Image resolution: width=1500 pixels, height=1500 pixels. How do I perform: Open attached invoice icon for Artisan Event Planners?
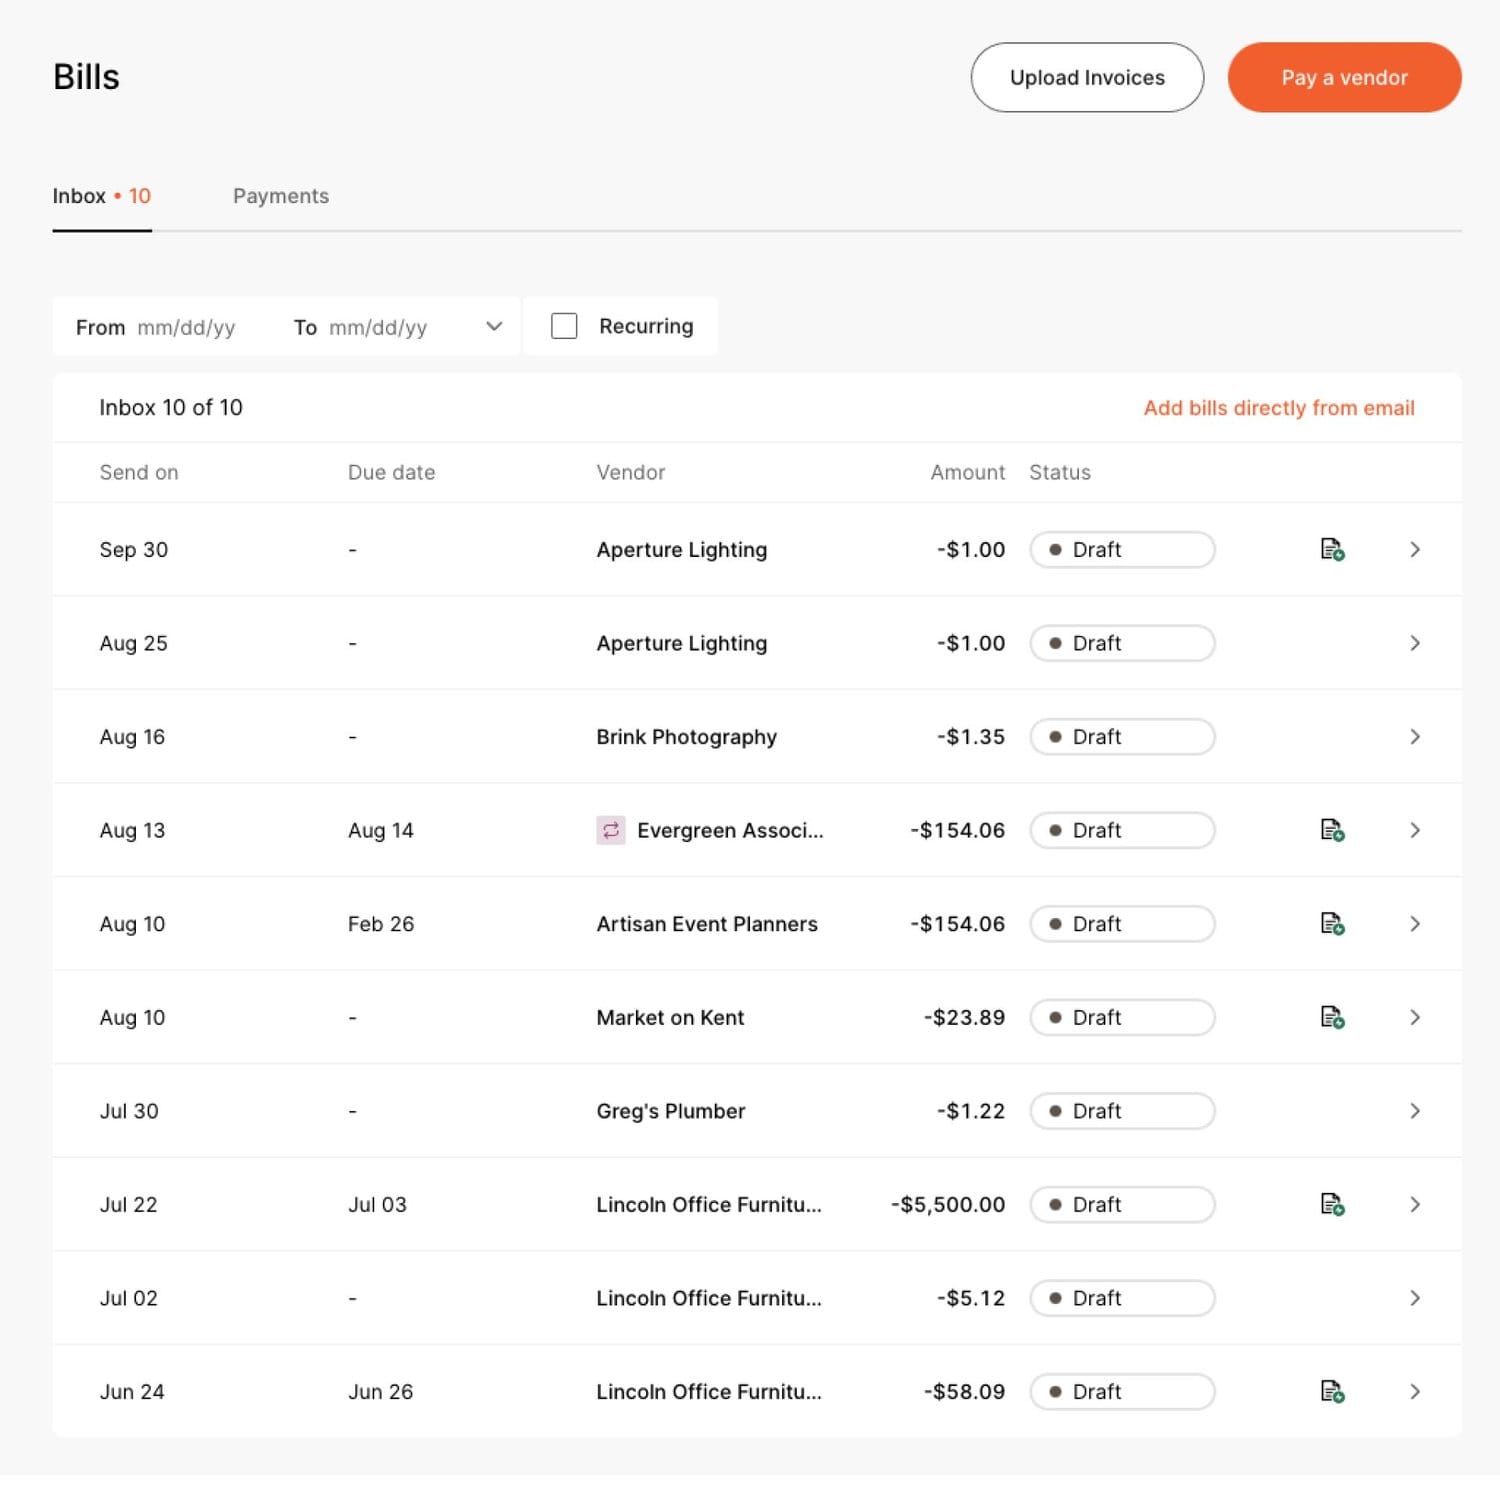click(1332, 924)
